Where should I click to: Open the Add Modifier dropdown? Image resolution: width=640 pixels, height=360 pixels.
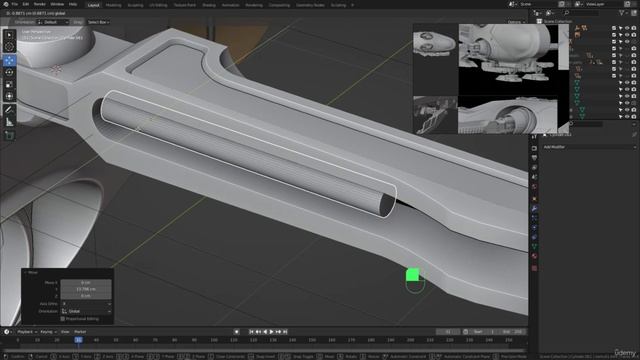pos(589,147)
